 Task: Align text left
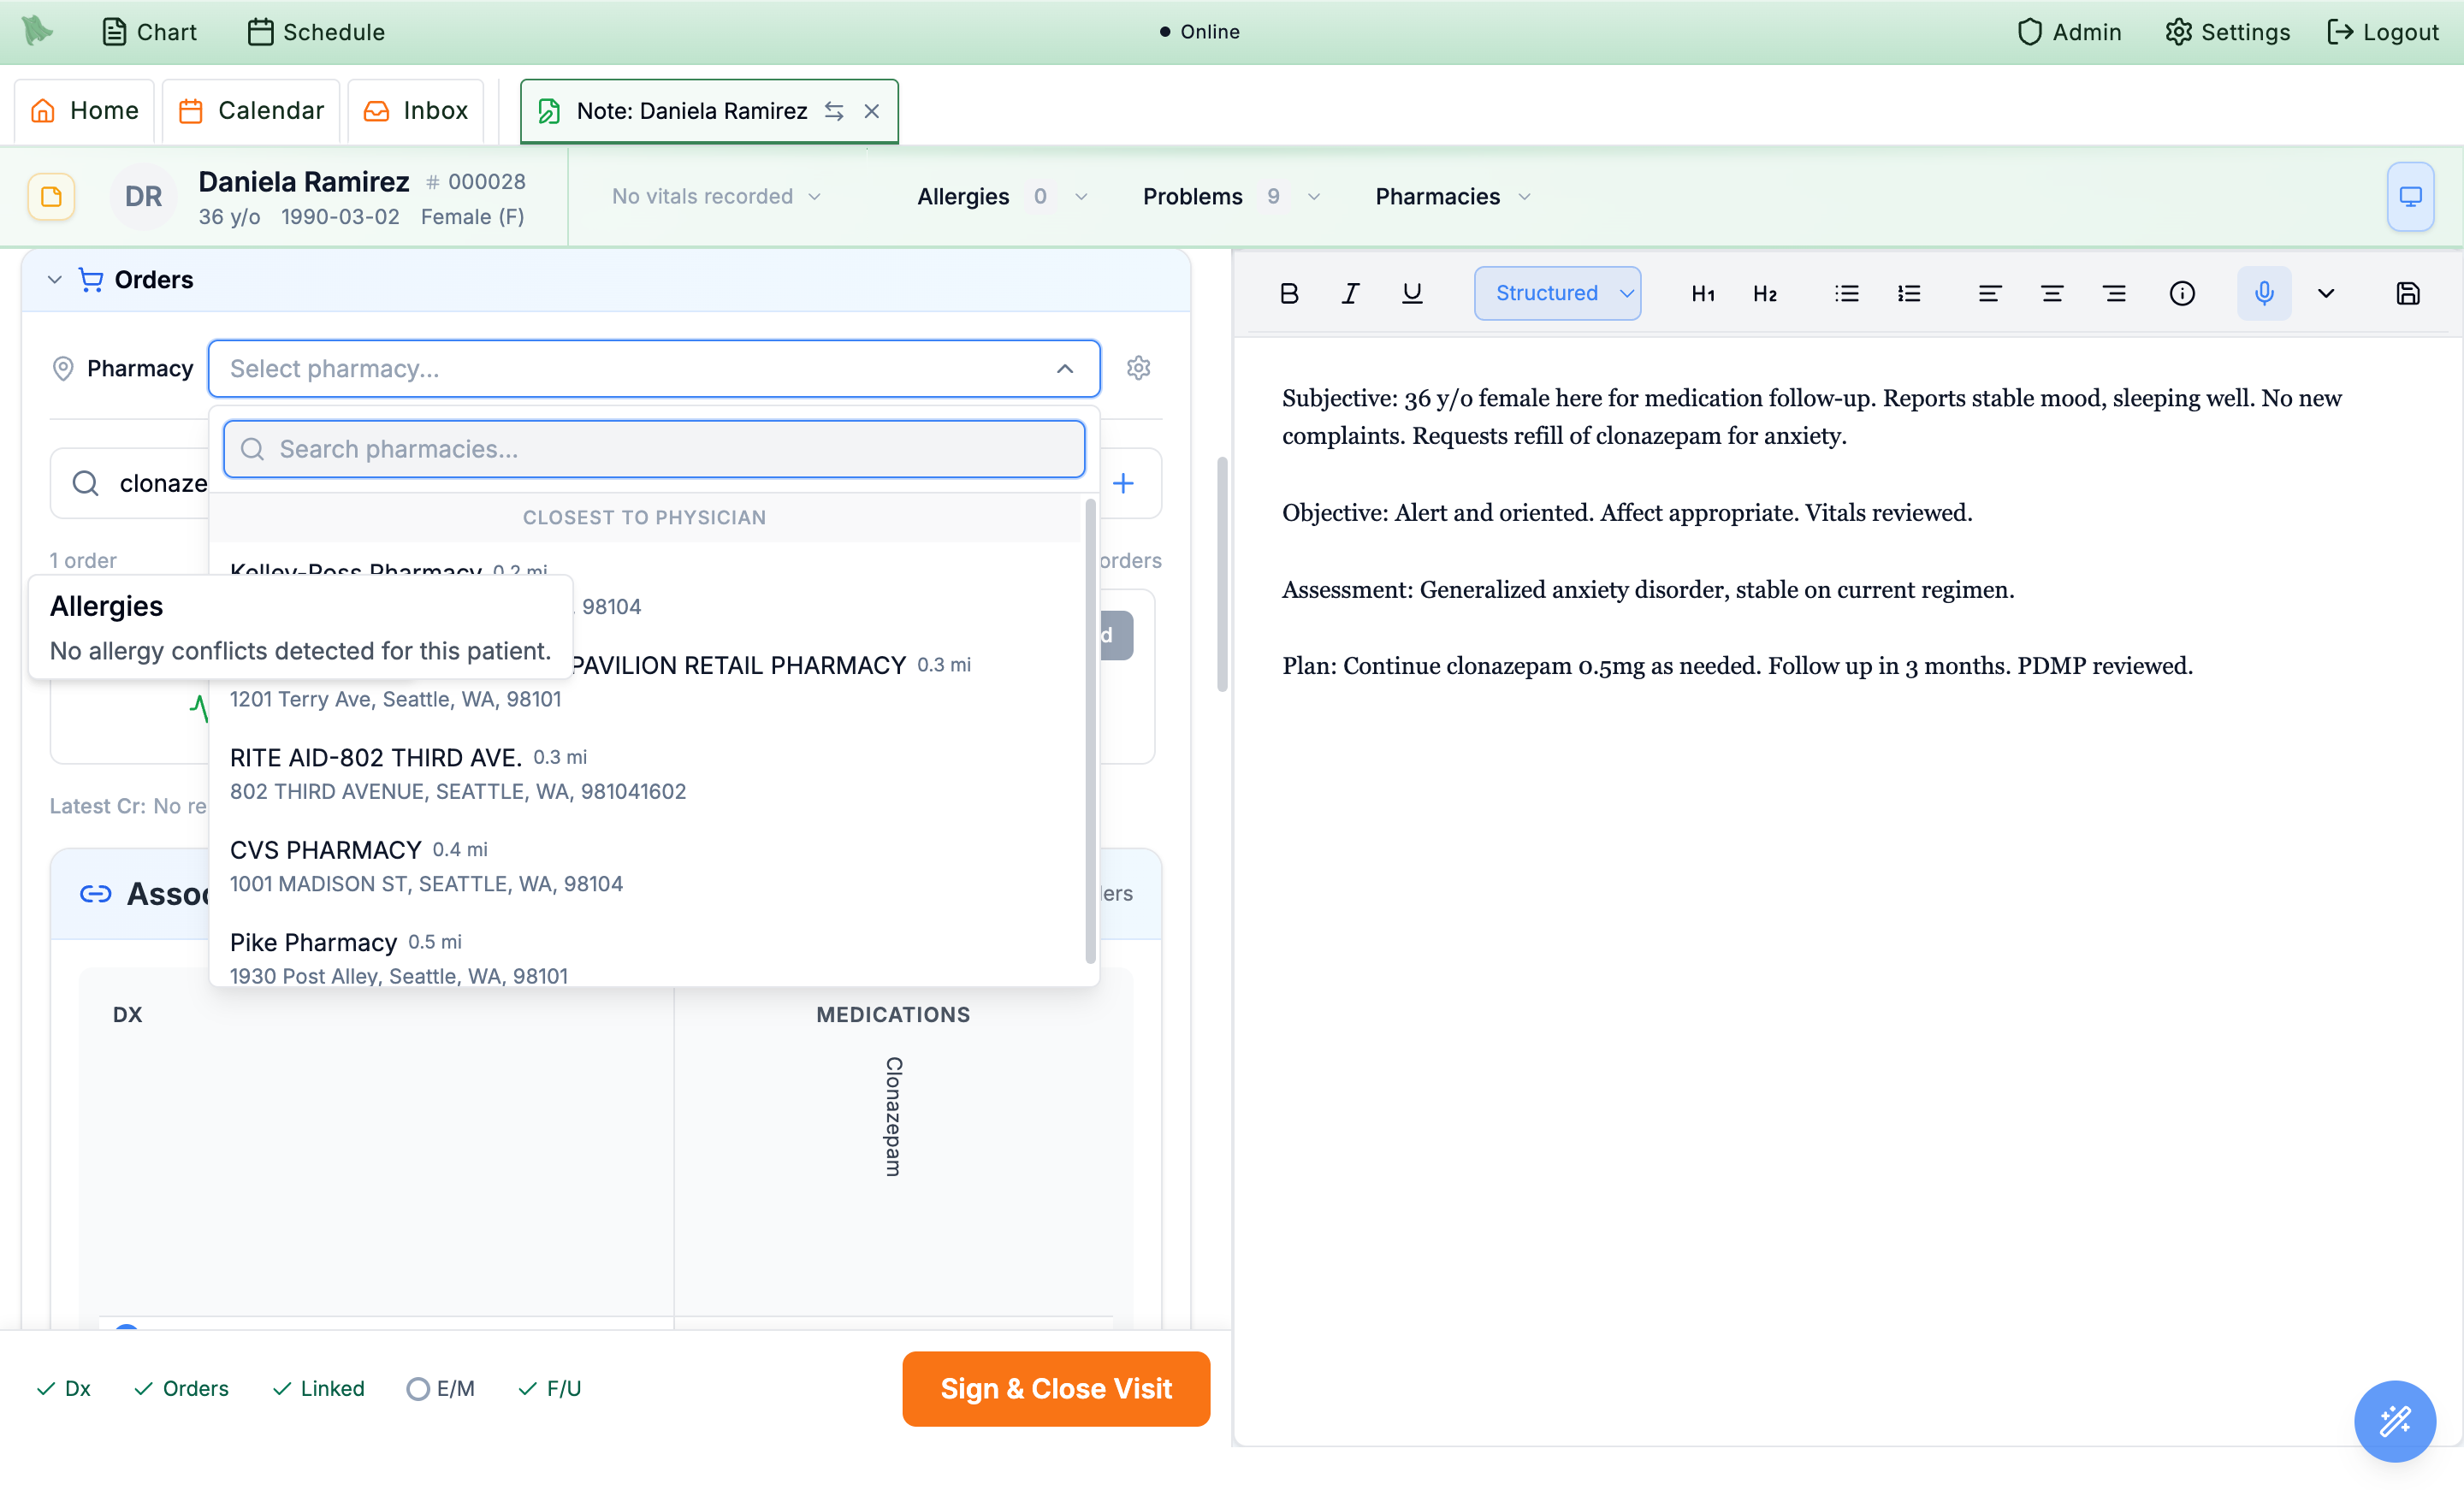pyautogui.click(x=1989, y=293)
